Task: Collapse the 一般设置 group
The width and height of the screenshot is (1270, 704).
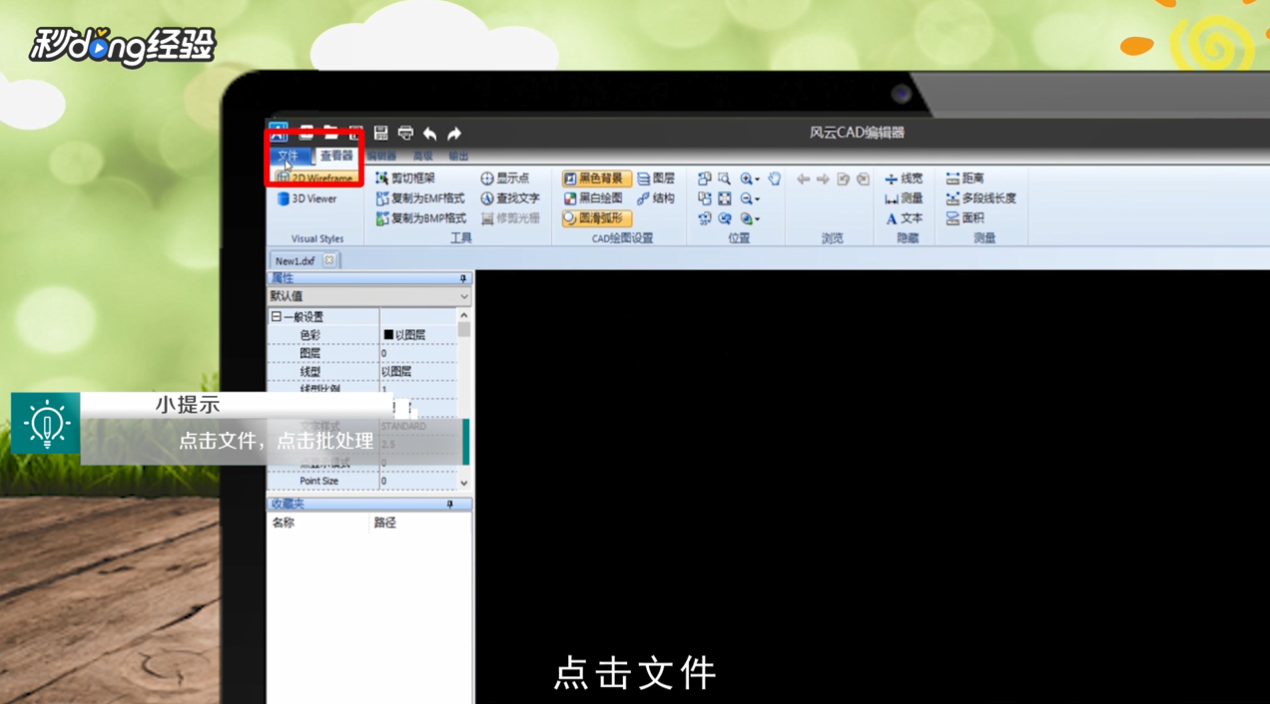Action: (x=275, y=317)
